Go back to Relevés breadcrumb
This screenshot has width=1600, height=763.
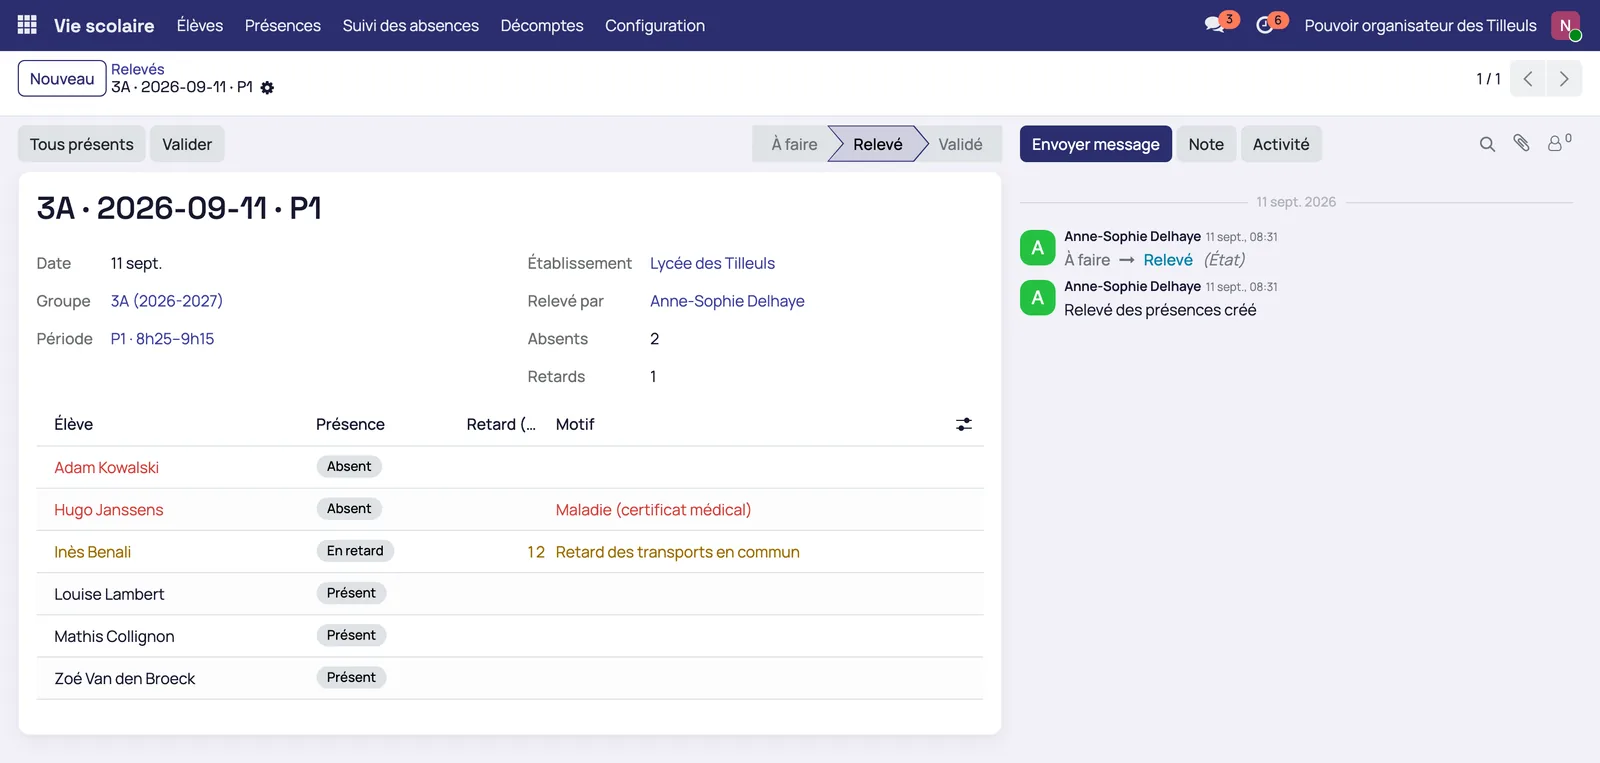pos(138,69)
